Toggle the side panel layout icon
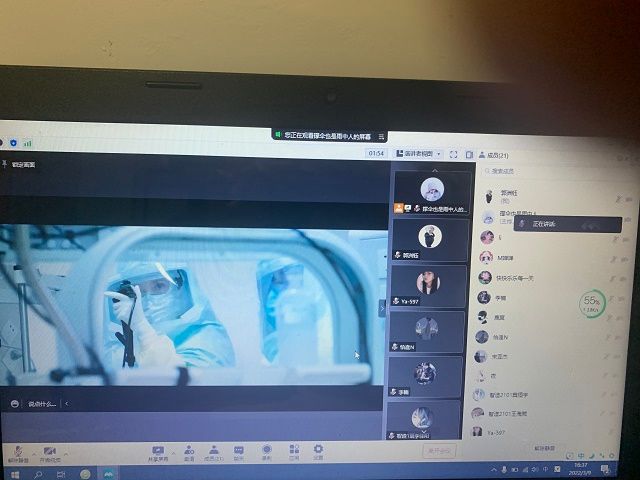Viewport: 640px width, 480px height. pyautogui.click(x=469, y=155)
